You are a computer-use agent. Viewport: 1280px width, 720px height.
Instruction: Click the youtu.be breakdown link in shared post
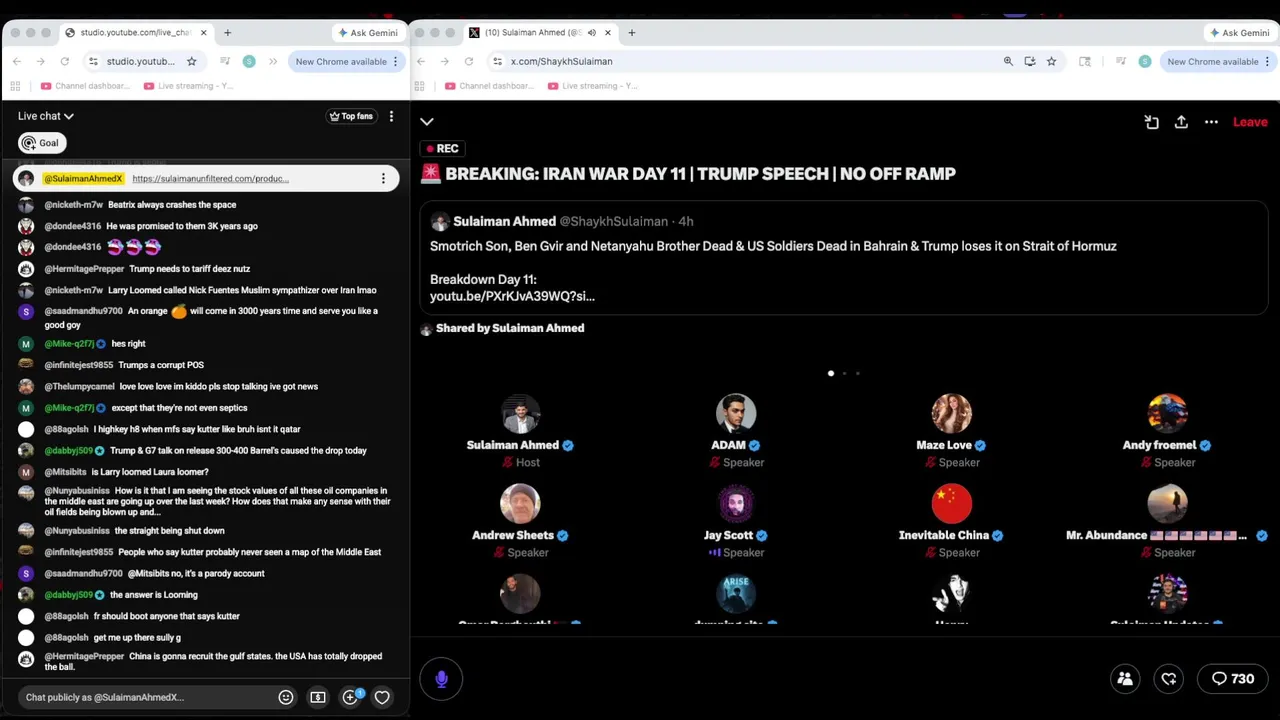coord(512,296)
